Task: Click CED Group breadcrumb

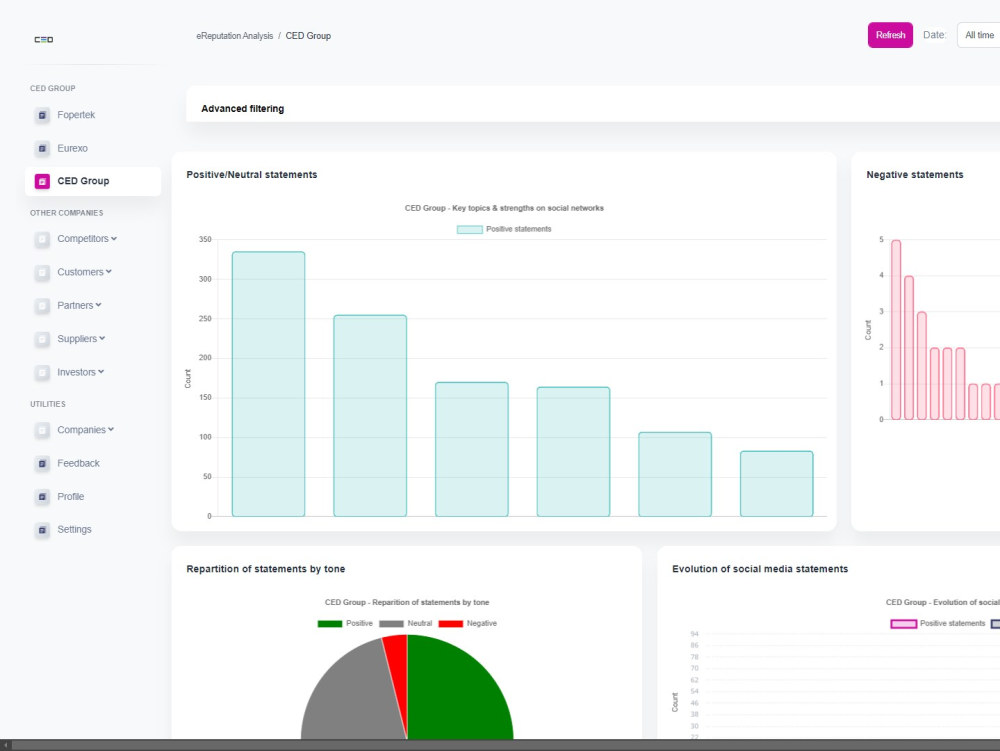Action: (308, 36)
